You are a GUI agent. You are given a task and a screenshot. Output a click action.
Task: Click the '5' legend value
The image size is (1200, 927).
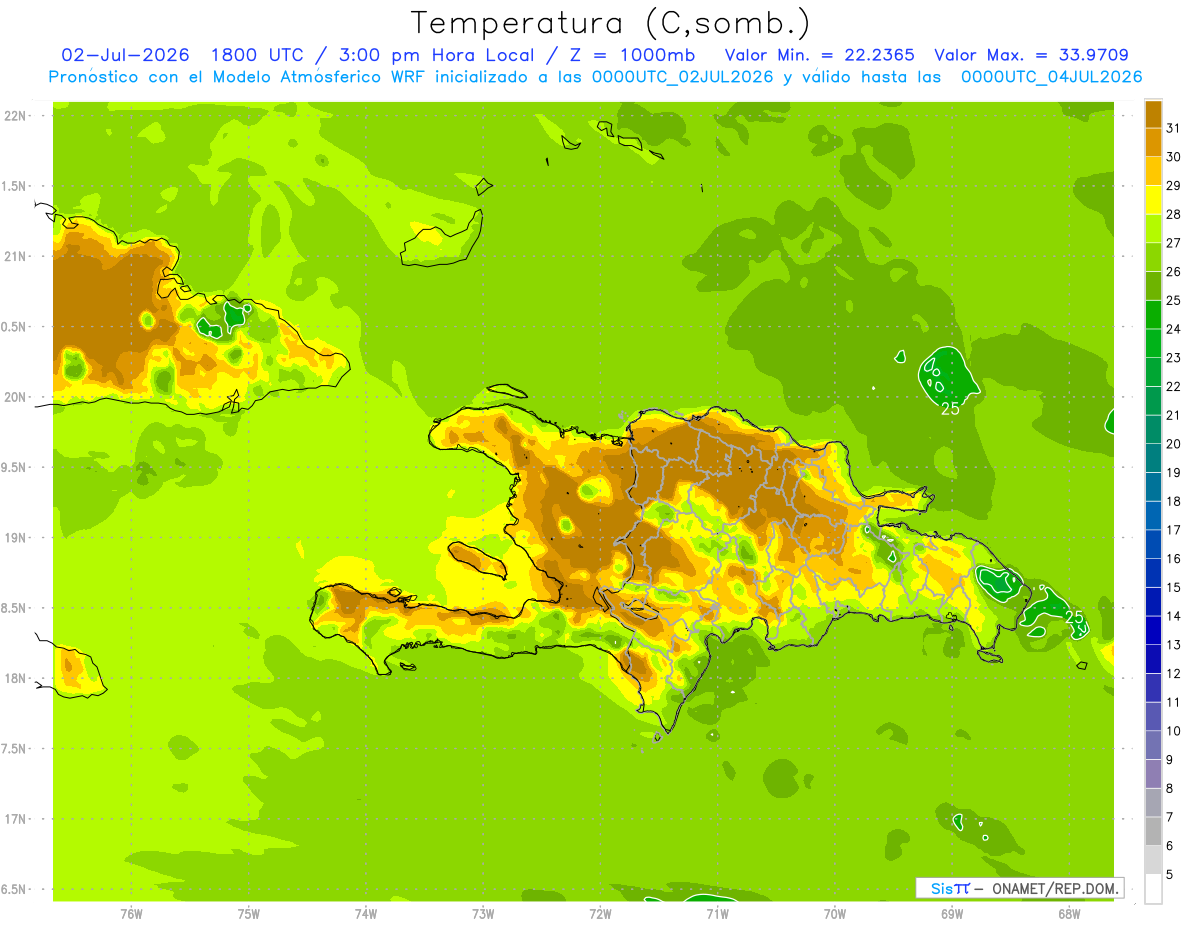point(1170,875)
